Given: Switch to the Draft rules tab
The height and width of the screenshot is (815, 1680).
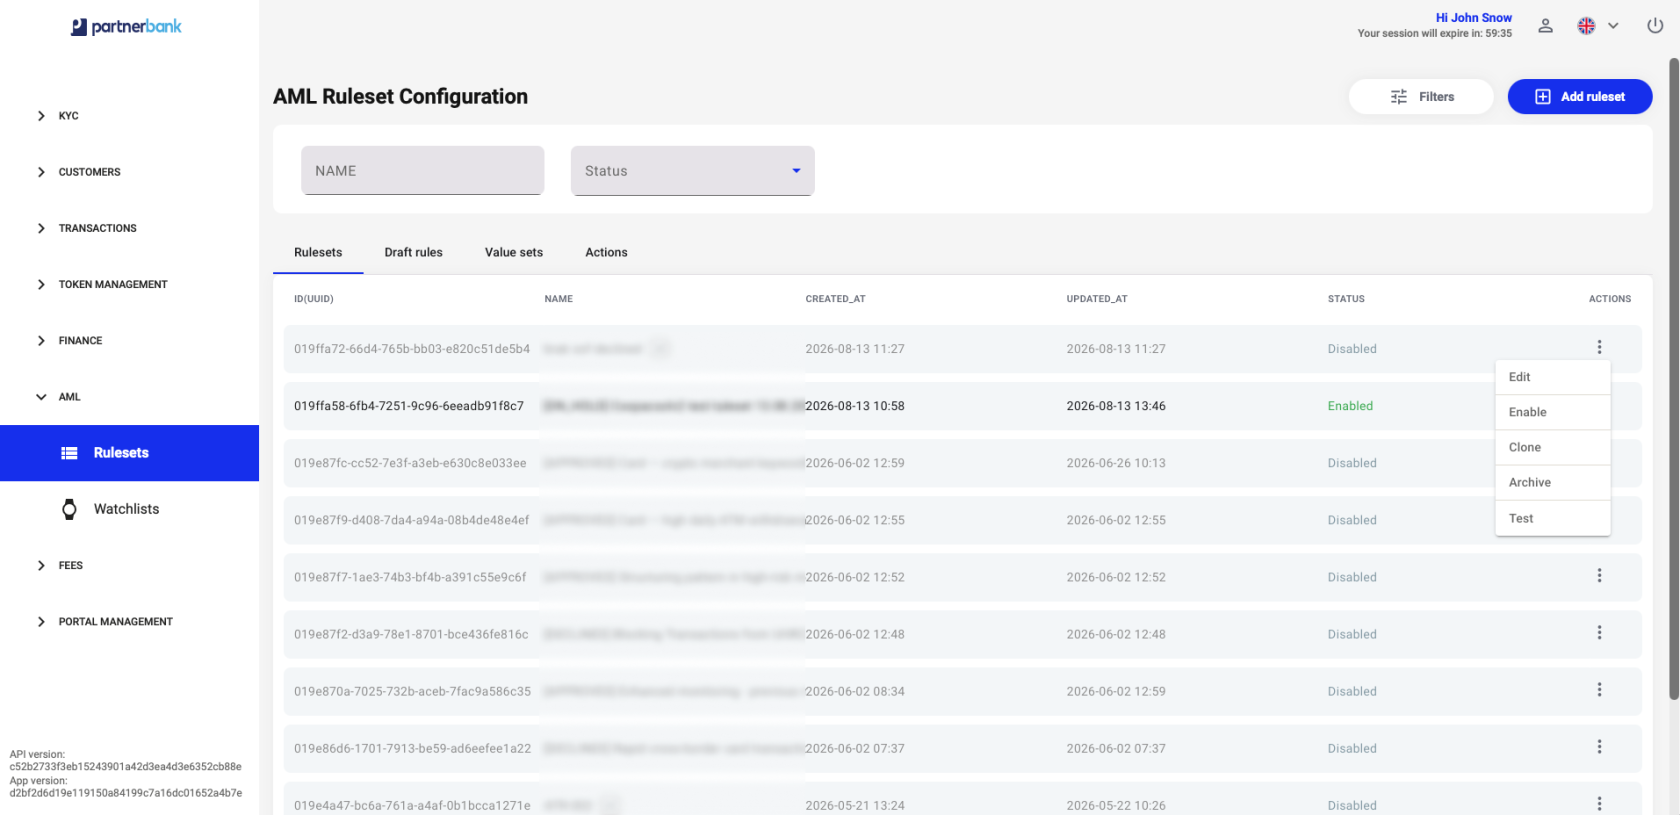Looking at the screenshot, I should (x=413, y=252).
